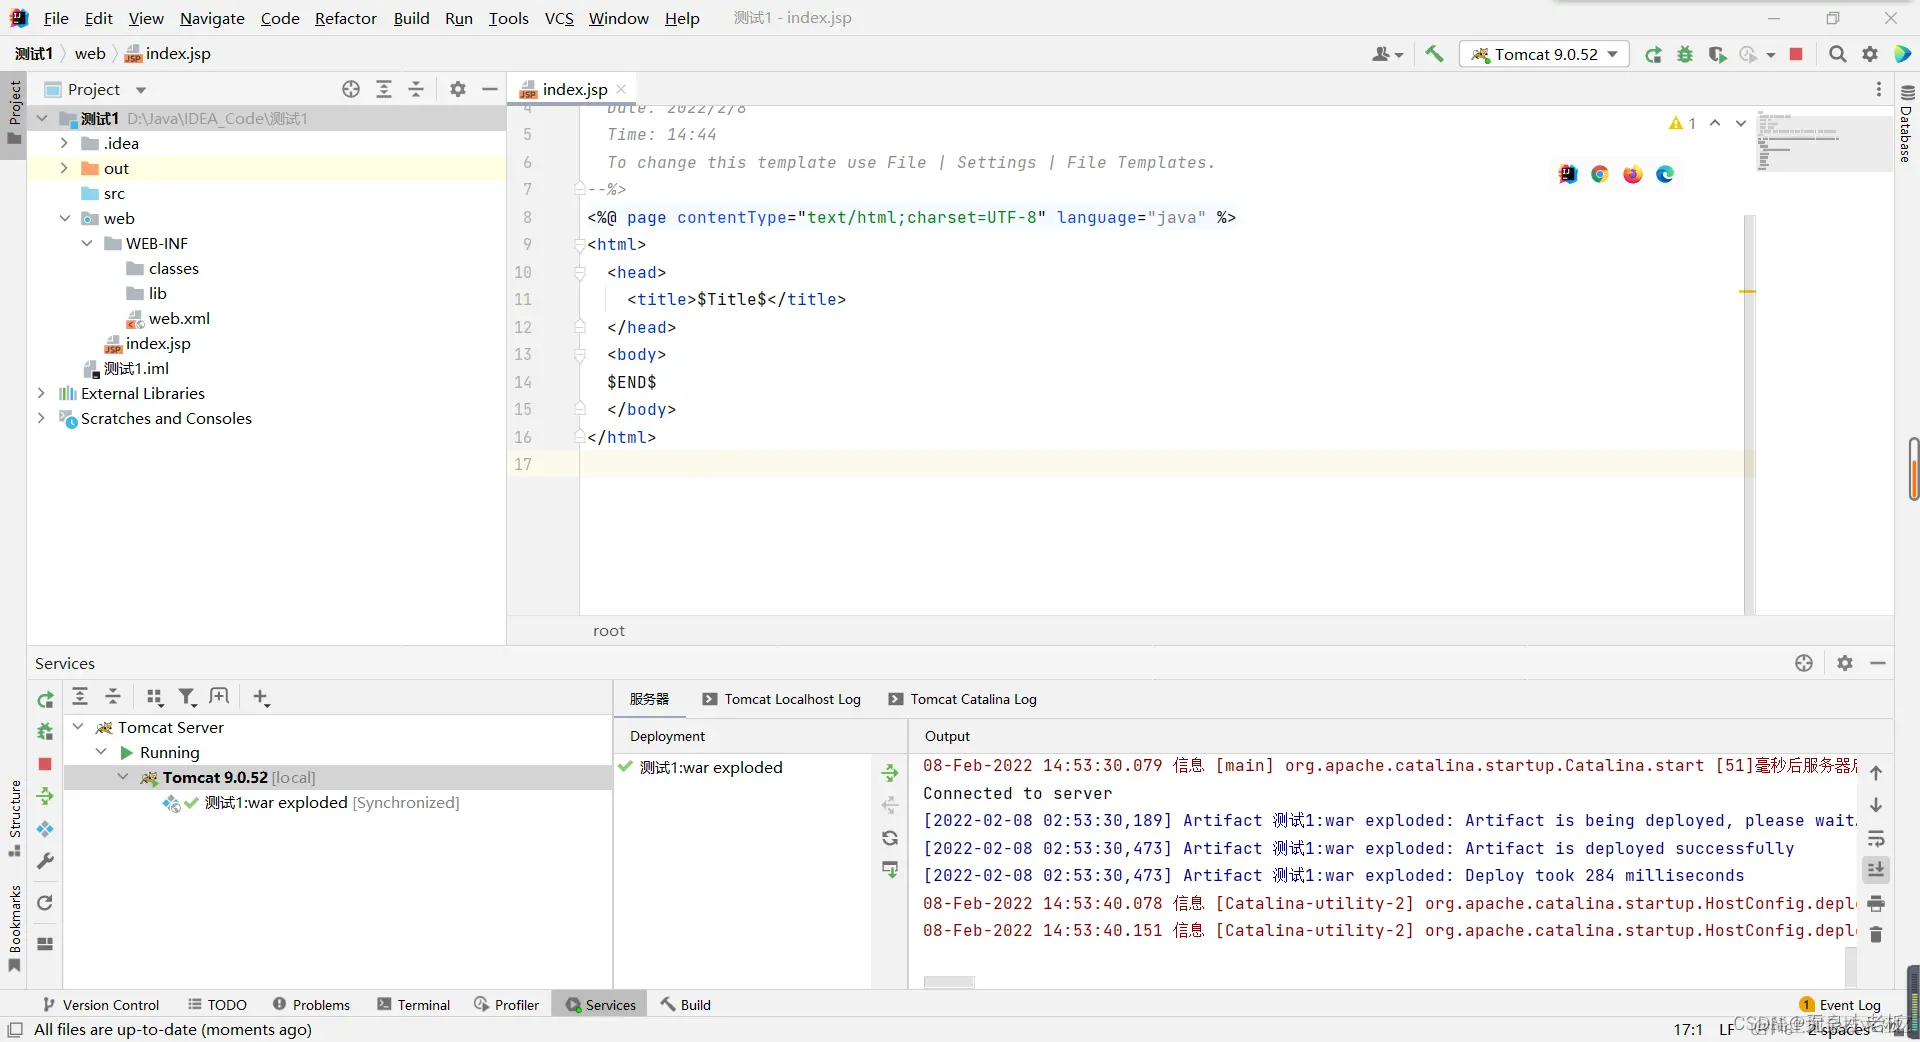Open the Version Control tool window button
1920x1042 pixels.
pos(101,1005)
